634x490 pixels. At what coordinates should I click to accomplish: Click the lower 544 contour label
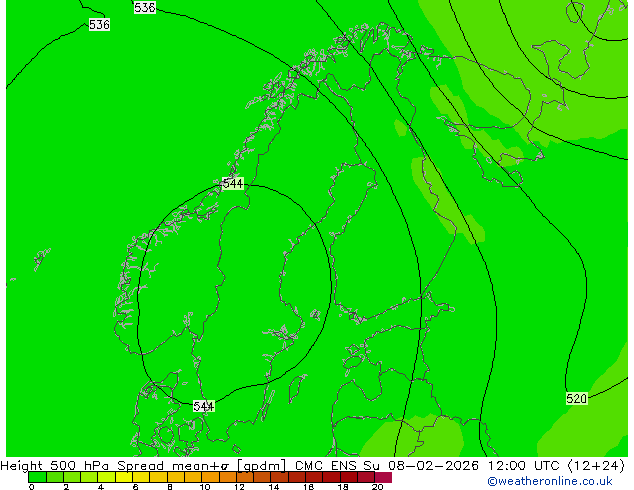203,406
